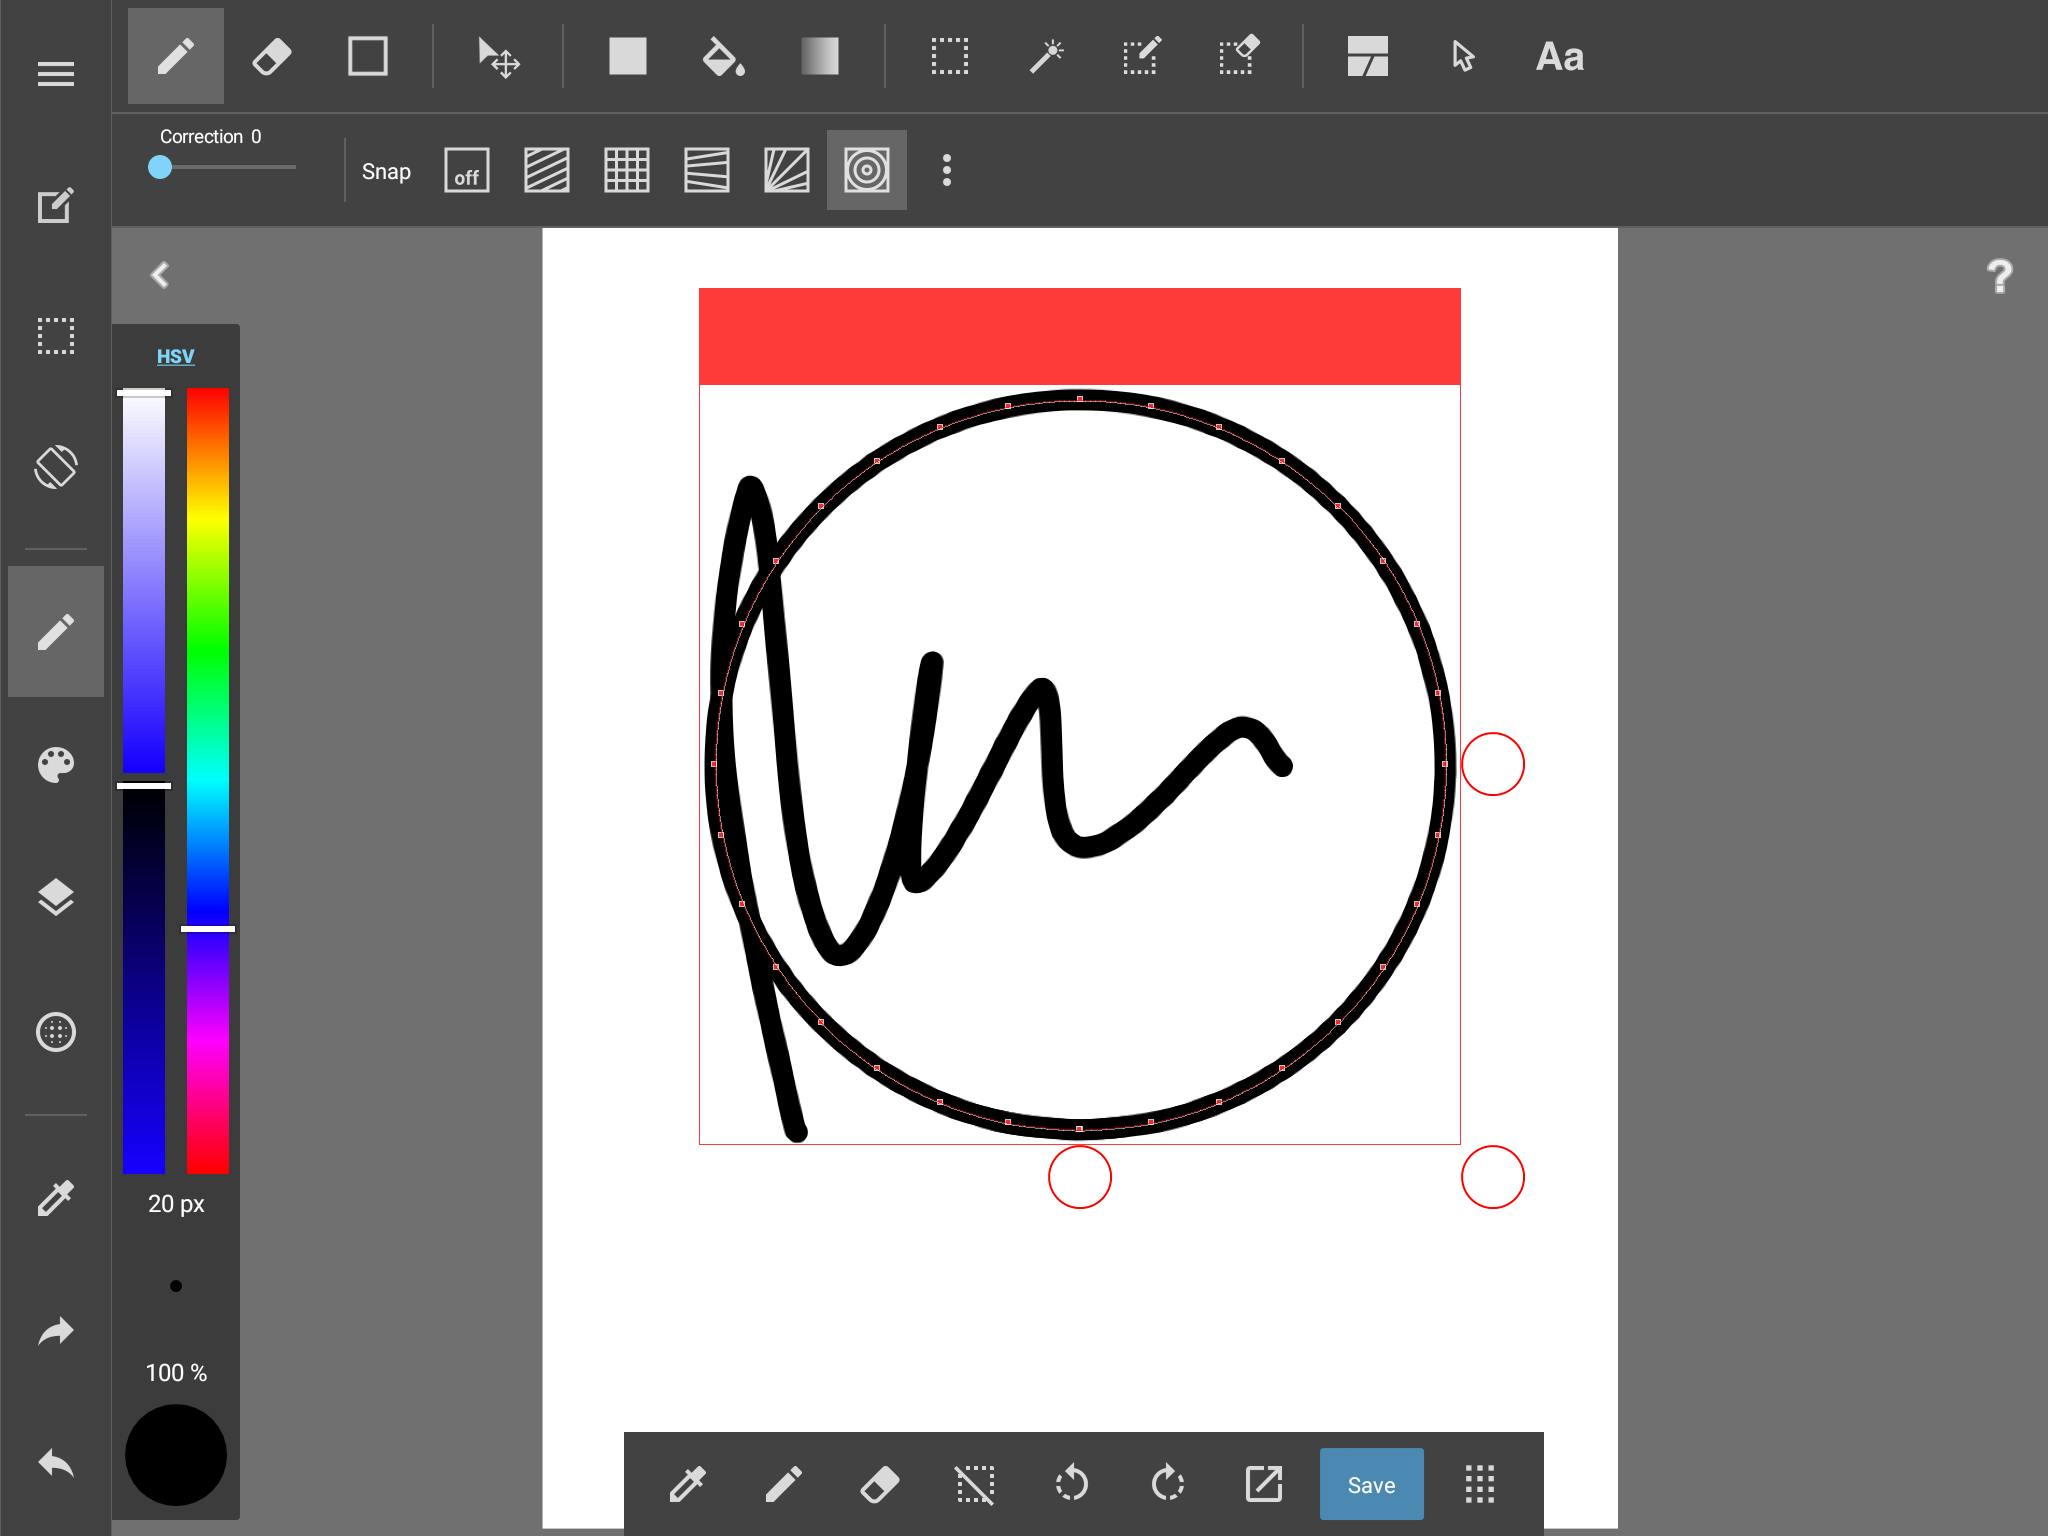Switch color mode via HSV label
Screen dimensions: 2048x1536
pyautogui.click(x=176, y=356)
